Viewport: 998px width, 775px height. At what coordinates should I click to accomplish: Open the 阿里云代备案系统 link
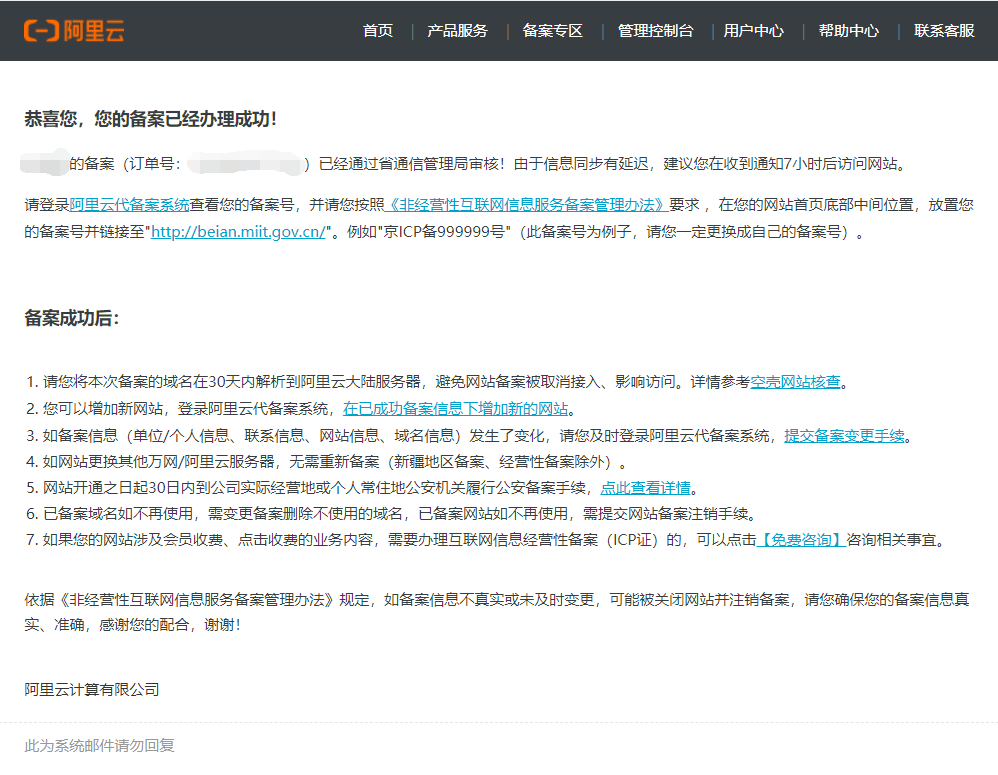129,205
